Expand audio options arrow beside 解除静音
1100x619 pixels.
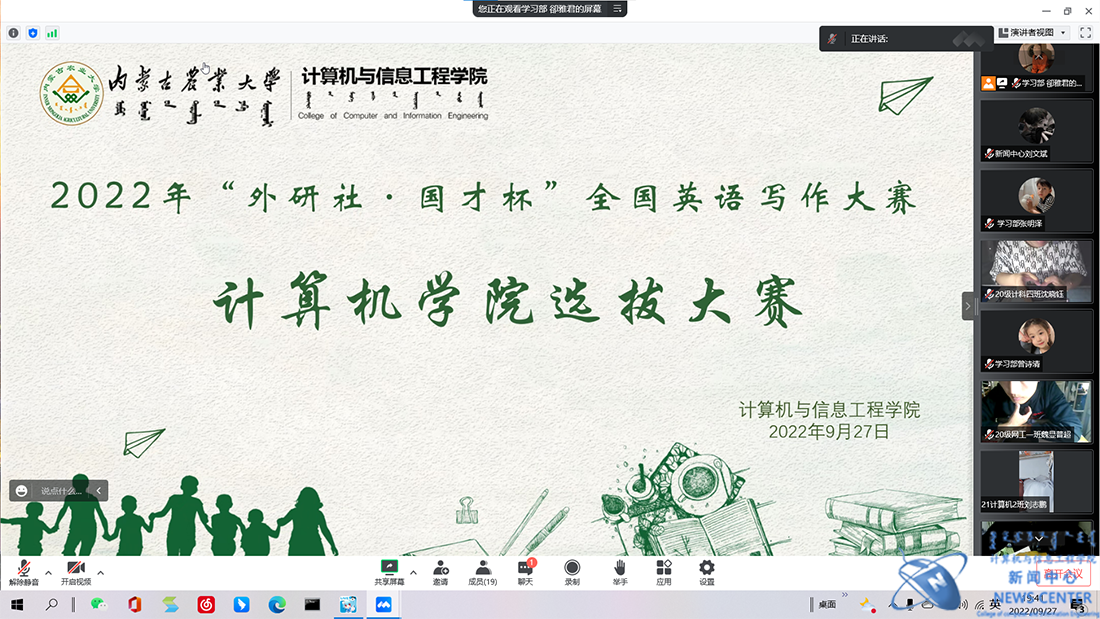coord(48,573)
